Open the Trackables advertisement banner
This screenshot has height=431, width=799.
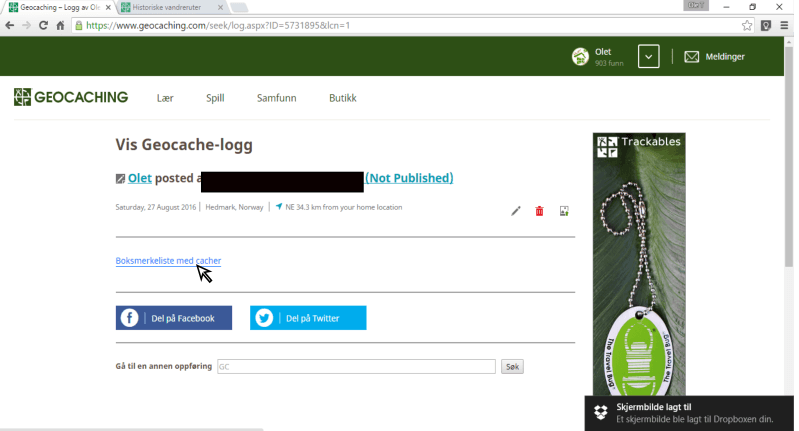(x=639, y=264)
